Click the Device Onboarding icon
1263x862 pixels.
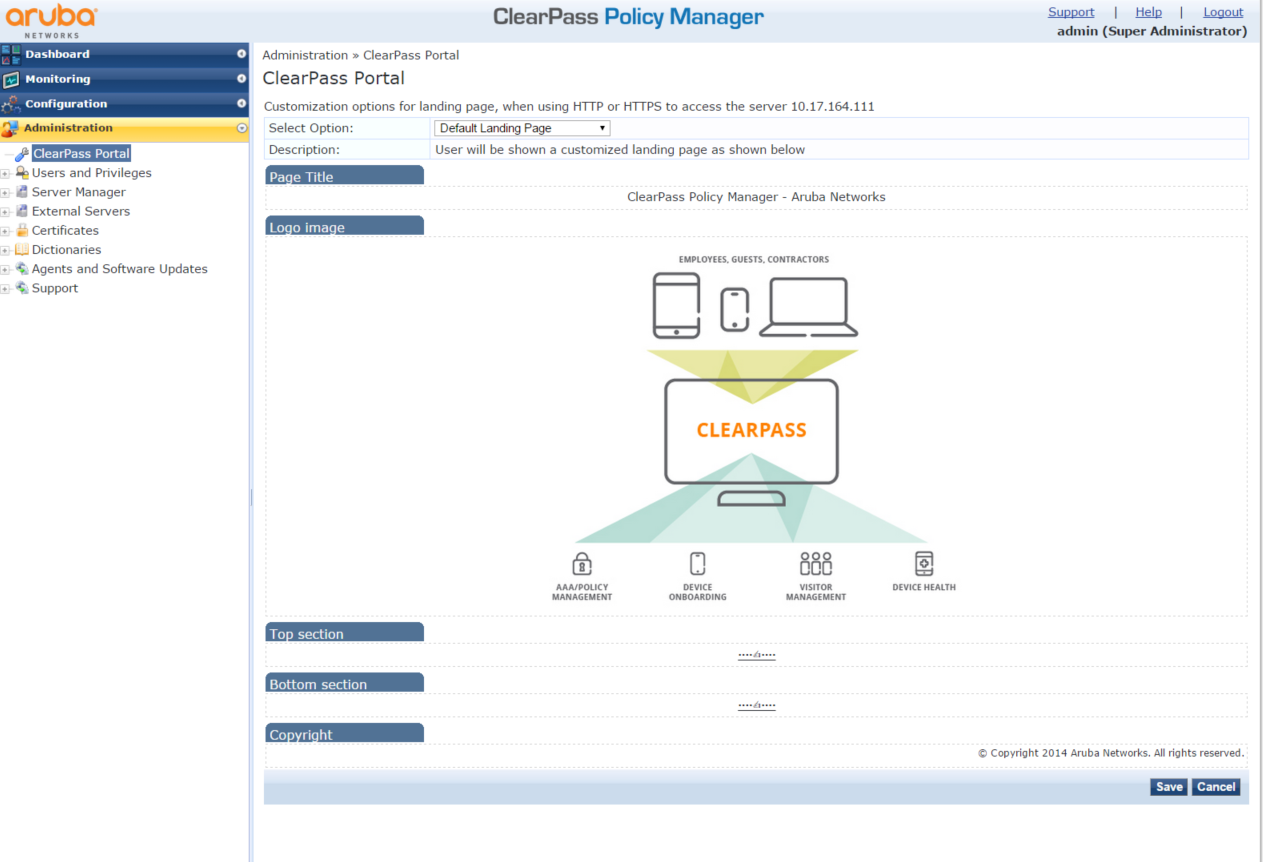tap(698, 563)
